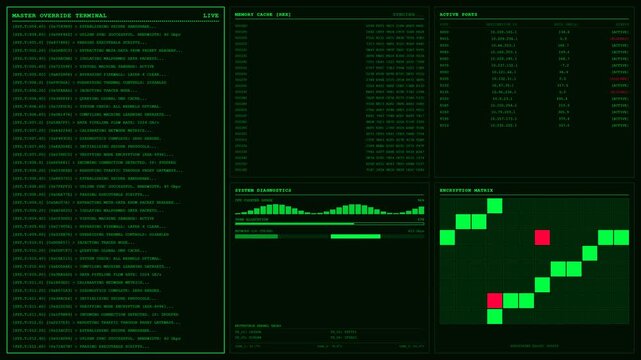Click the upper red cell in Encryption Matrix
Image resolution: width=641 pixels, height=360 pixels.
pos(542,237)
